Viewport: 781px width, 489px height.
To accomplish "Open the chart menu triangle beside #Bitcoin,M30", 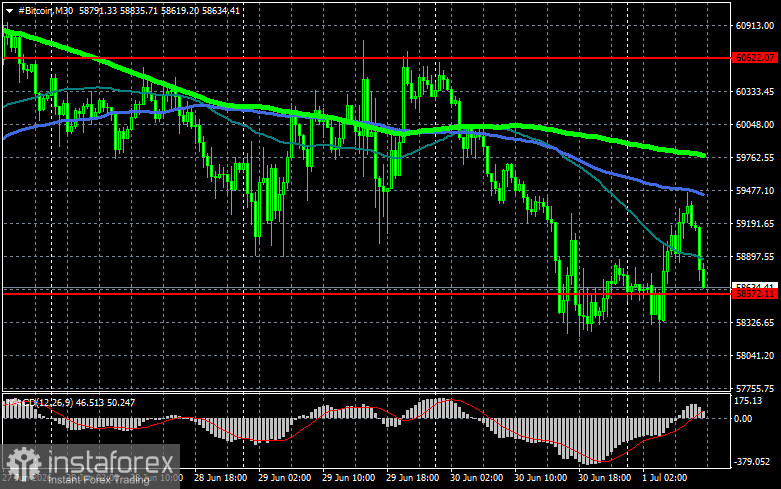I will pyautogui.click(x=9, y=11).
